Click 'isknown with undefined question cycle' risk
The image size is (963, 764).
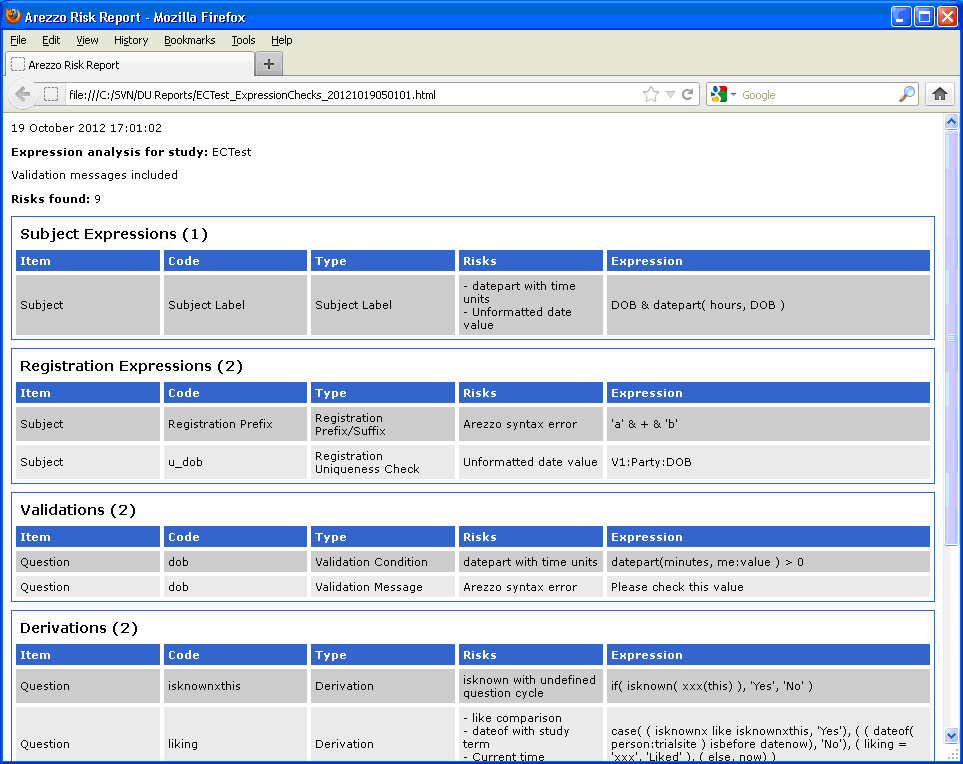[529, 687]
